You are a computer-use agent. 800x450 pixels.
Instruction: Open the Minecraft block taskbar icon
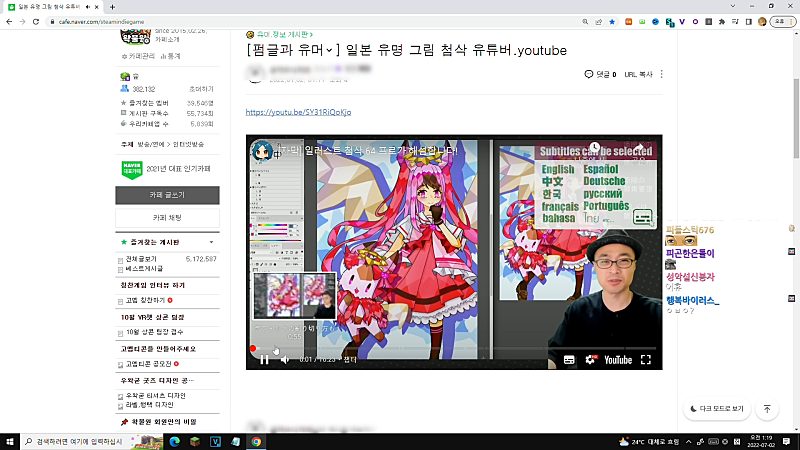click(x=195, y=441)
